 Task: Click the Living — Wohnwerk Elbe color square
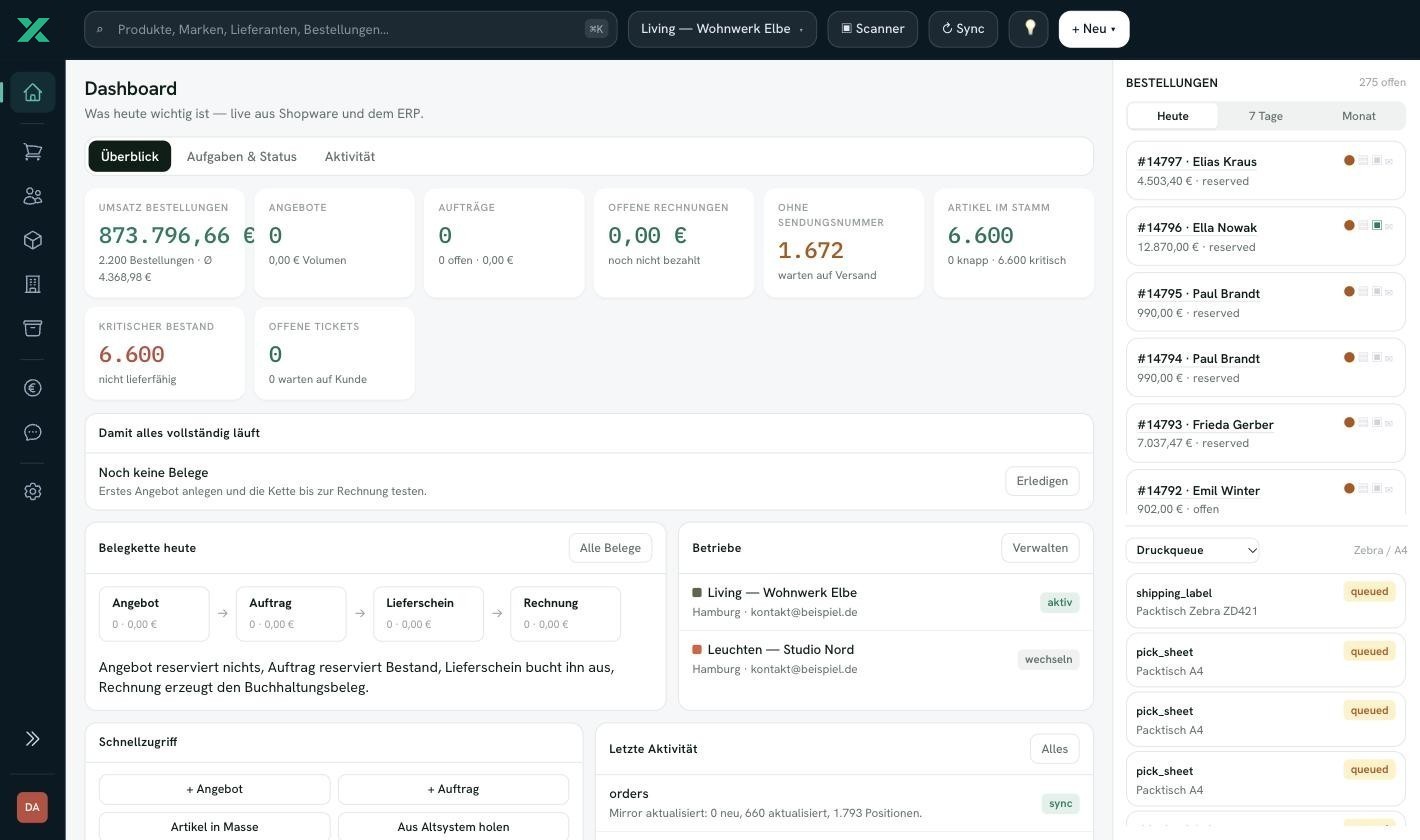click(697, 593)
